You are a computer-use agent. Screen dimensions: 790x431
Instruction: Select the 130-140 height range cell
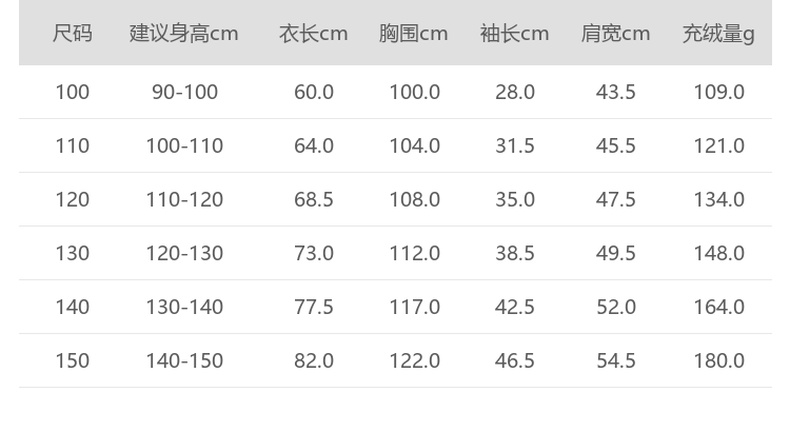(x=184, y=307)
